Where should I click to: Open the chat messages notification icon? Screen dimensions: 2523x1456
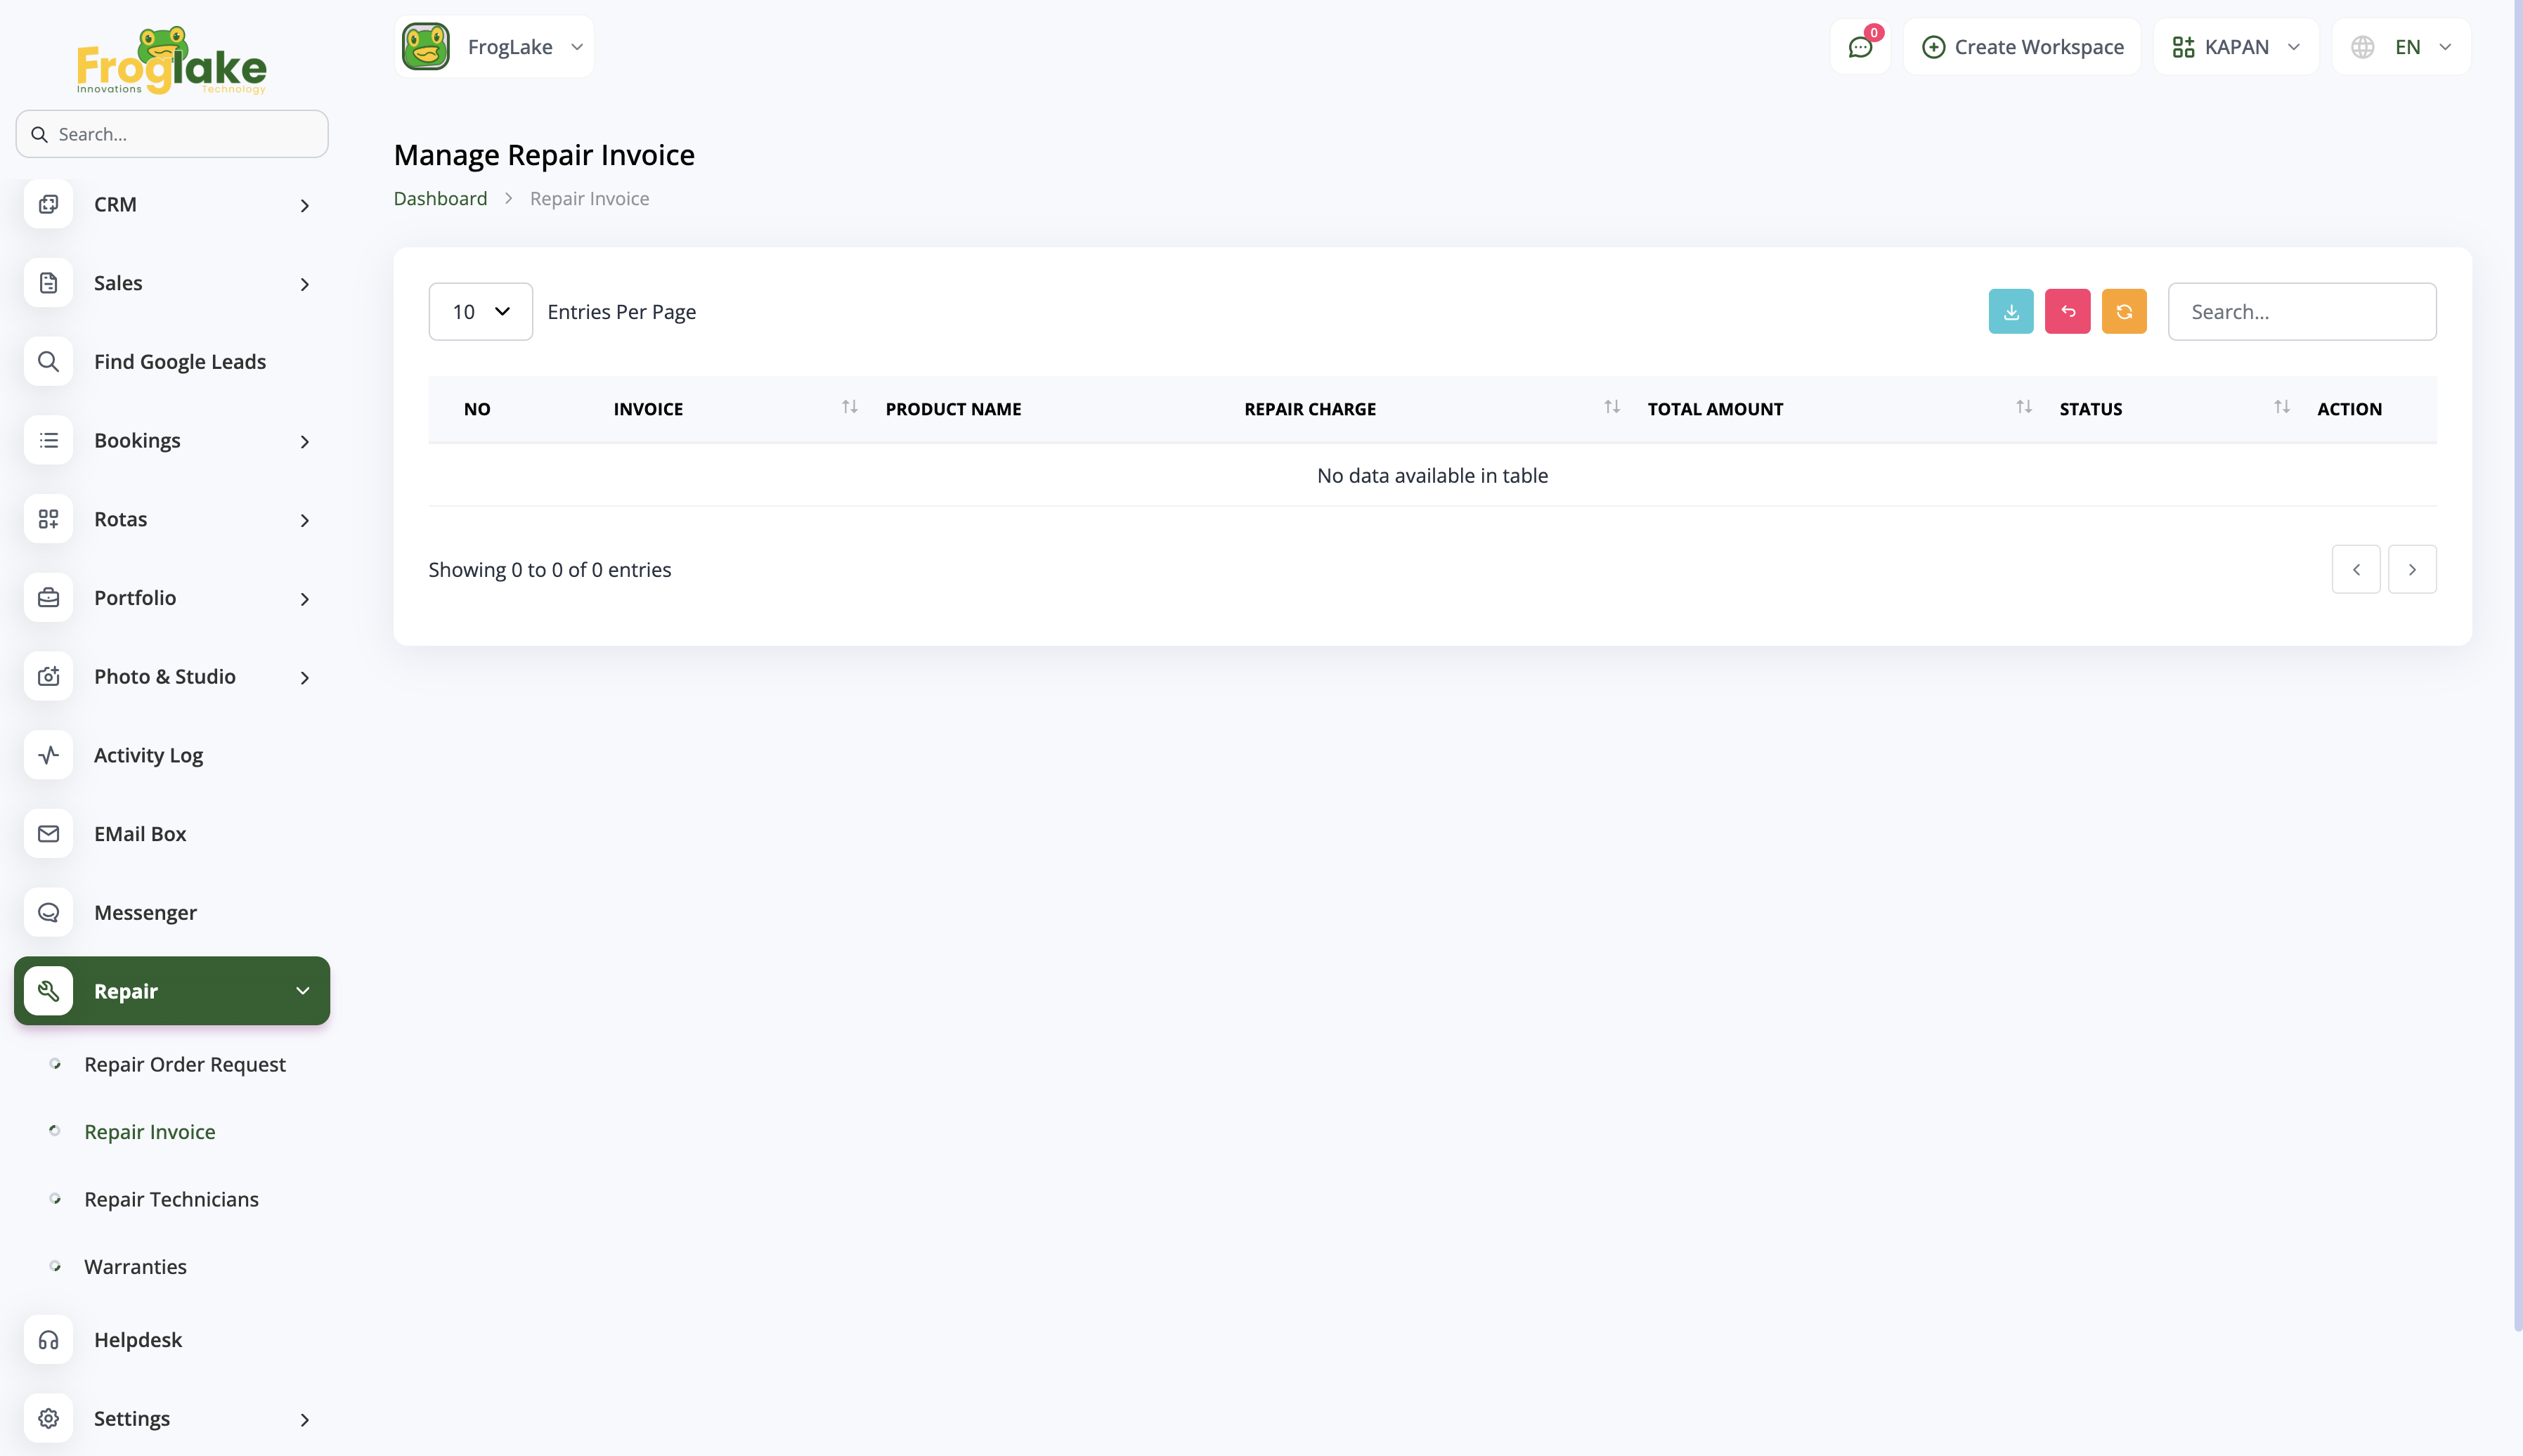pos(1860,47)
